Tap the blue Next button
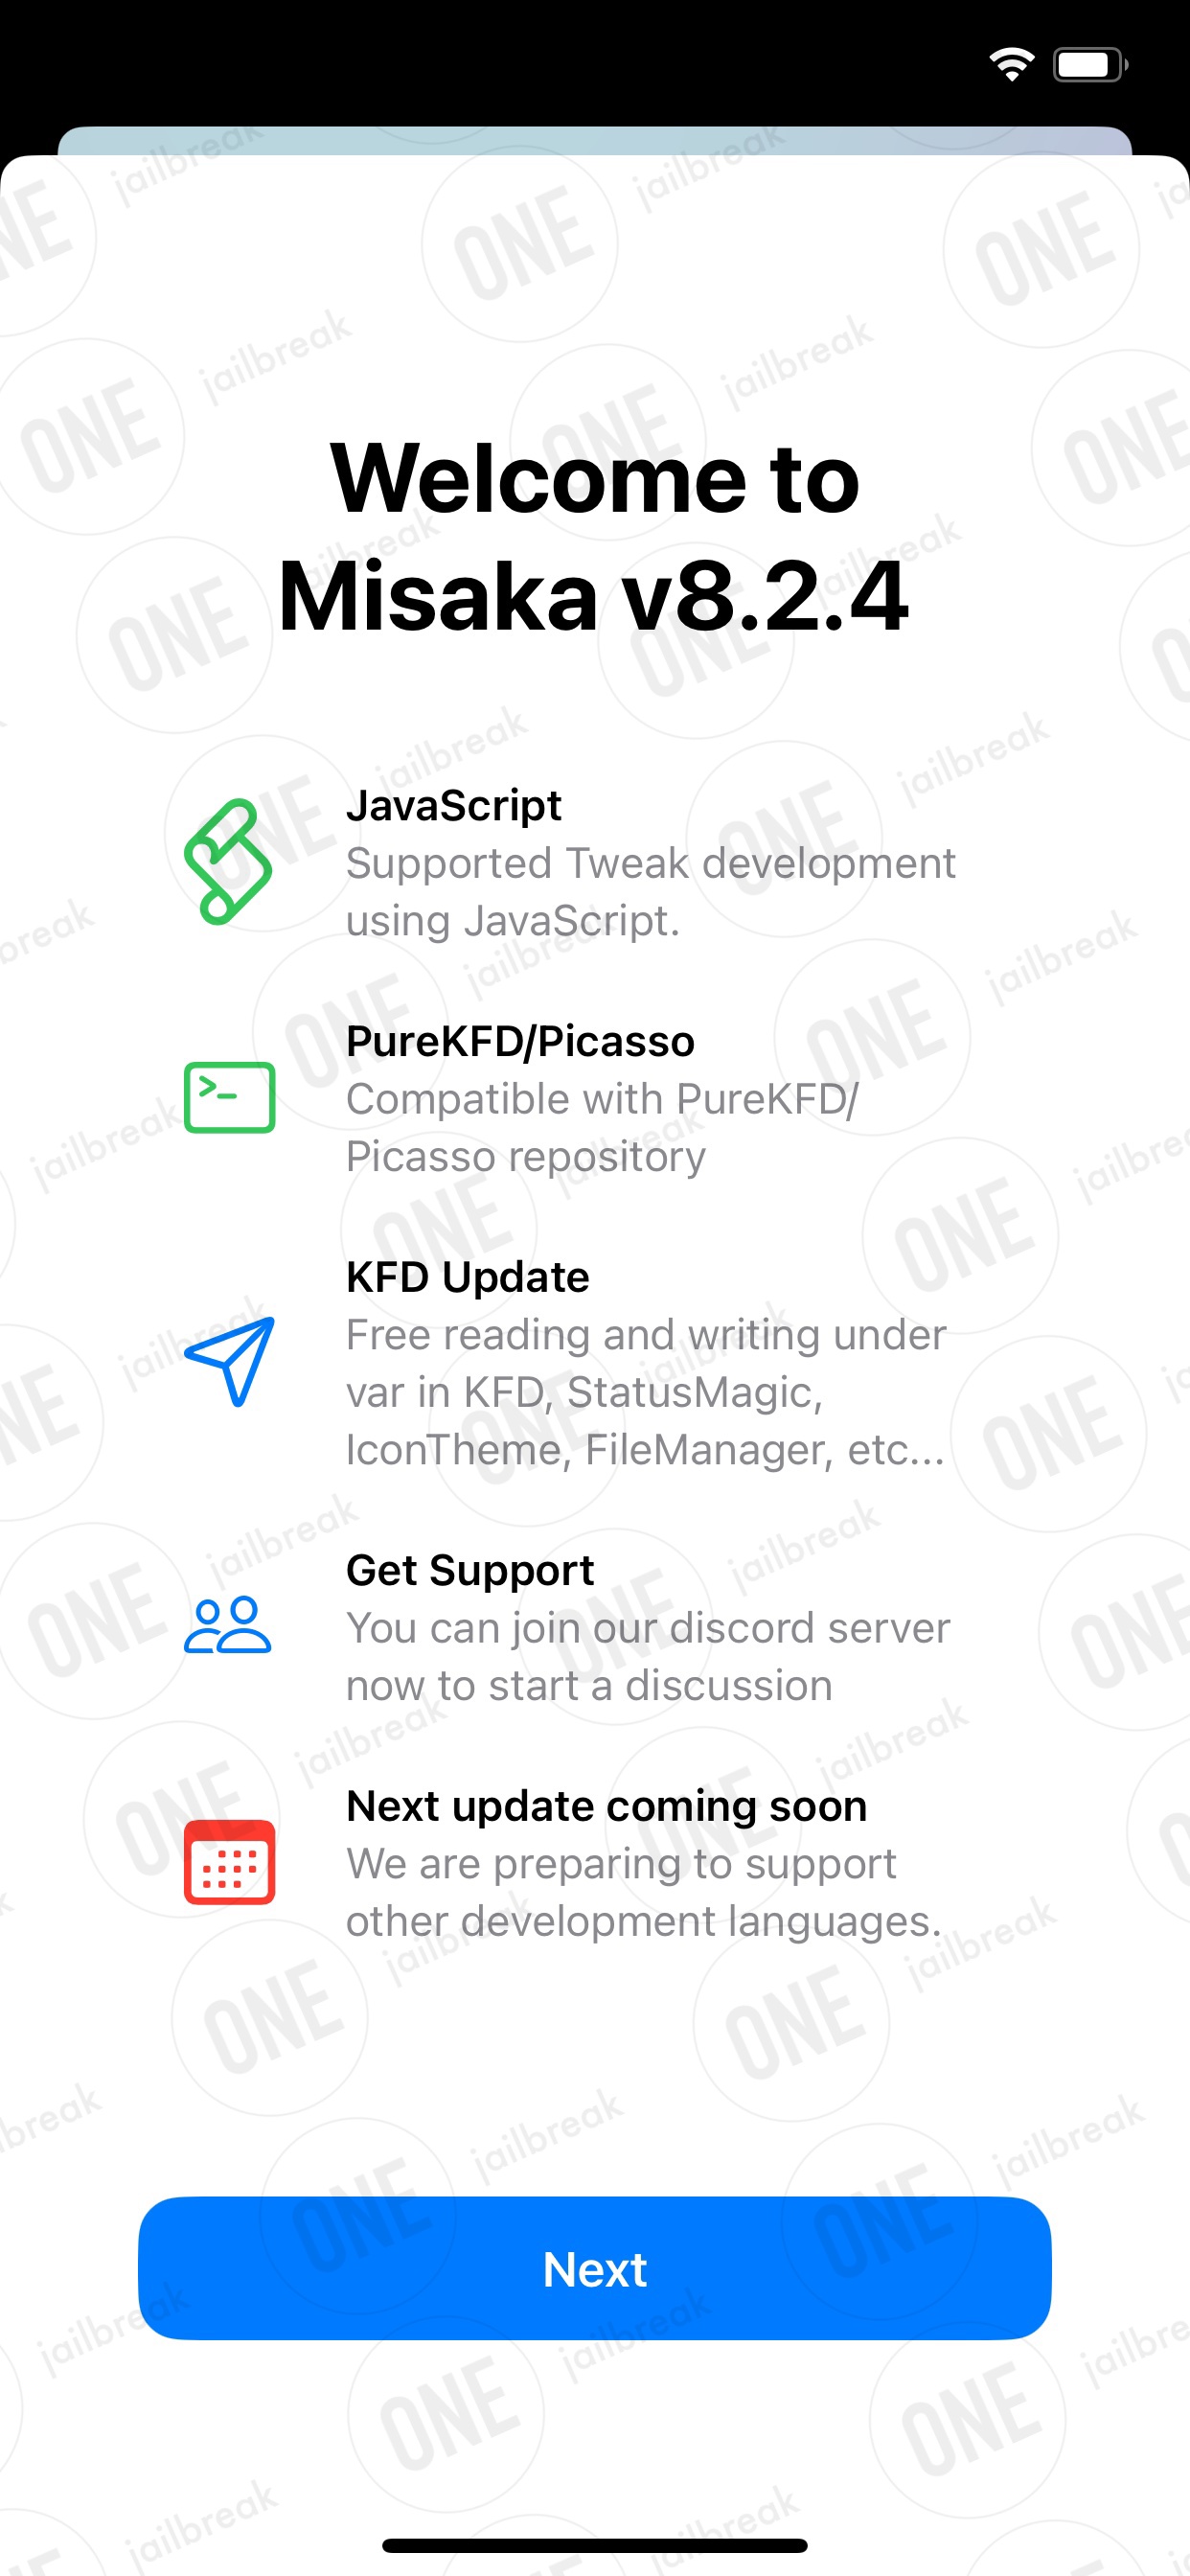Viewport: 1190px width, 2576px height. [595, 2268]
